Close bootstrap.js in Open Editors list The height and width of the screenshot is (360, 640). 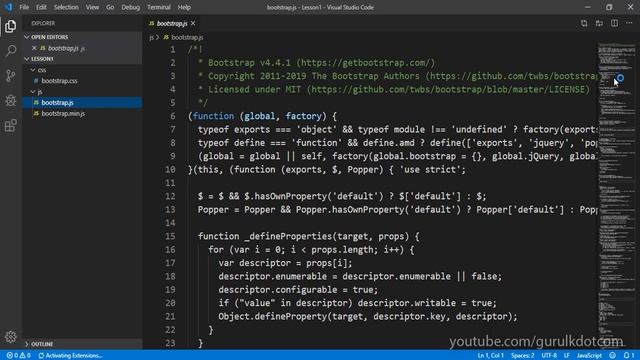point(34,48)
